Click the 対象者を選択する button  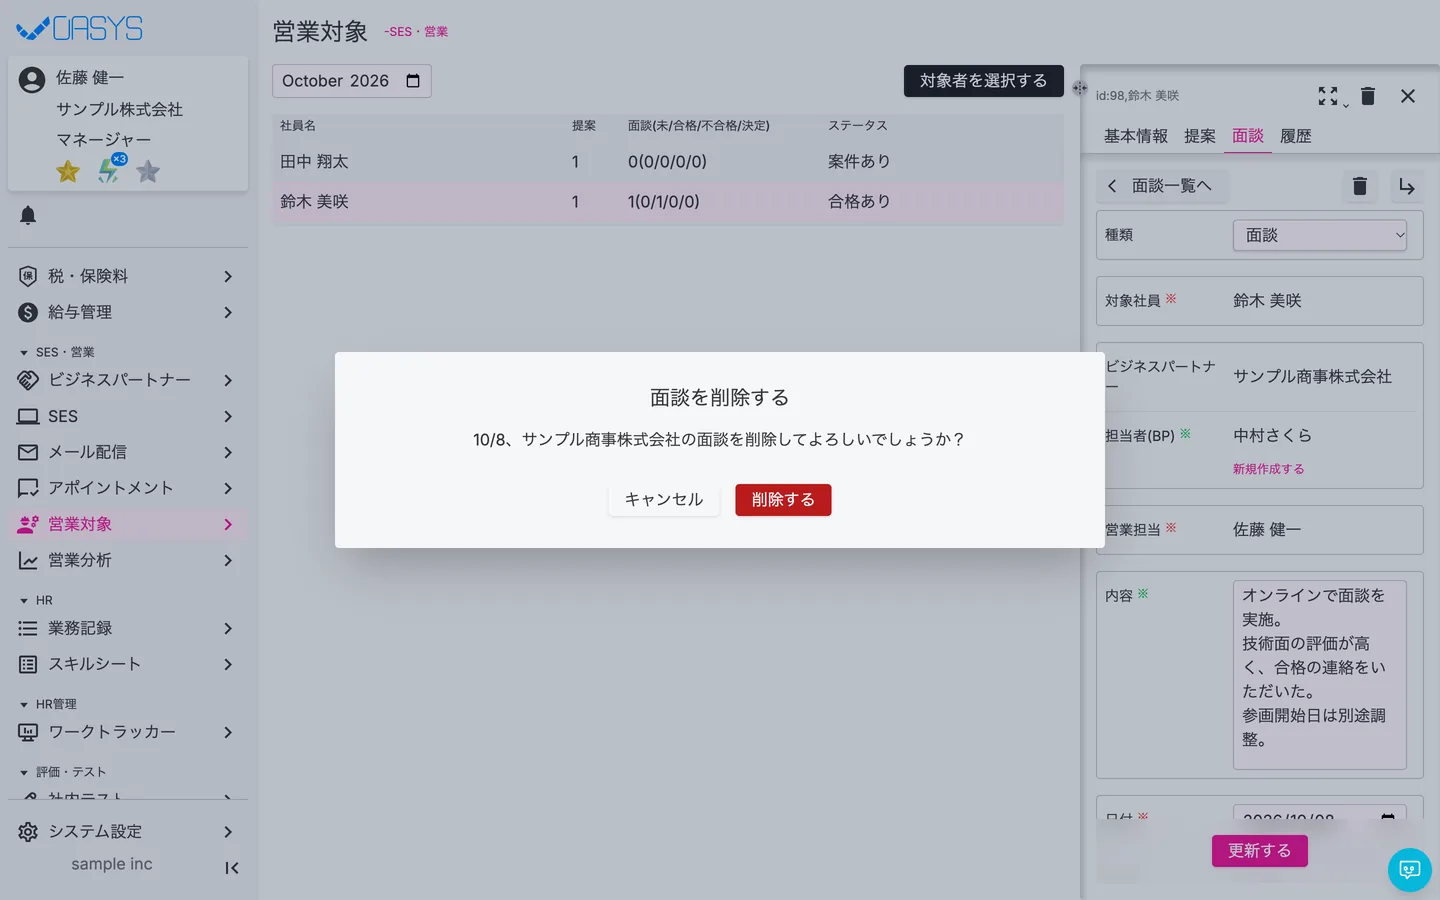coord(984,81)
